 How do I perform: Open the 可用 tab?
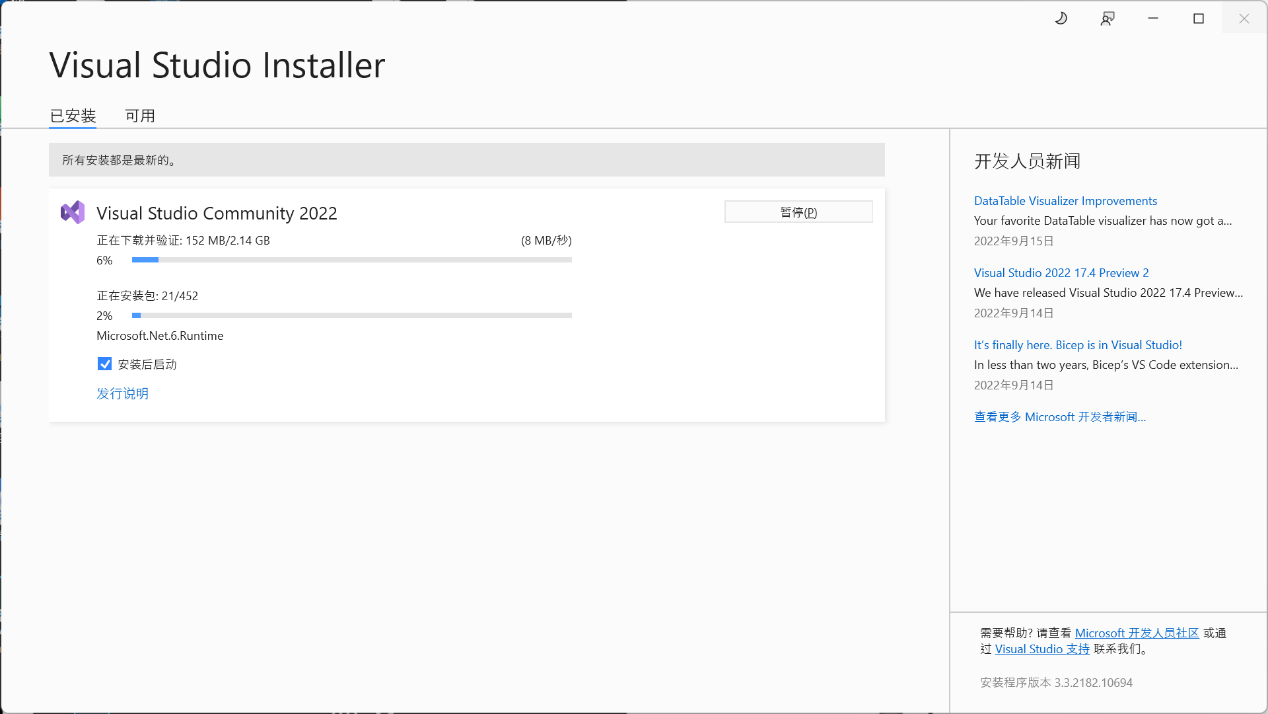(140, 116)
